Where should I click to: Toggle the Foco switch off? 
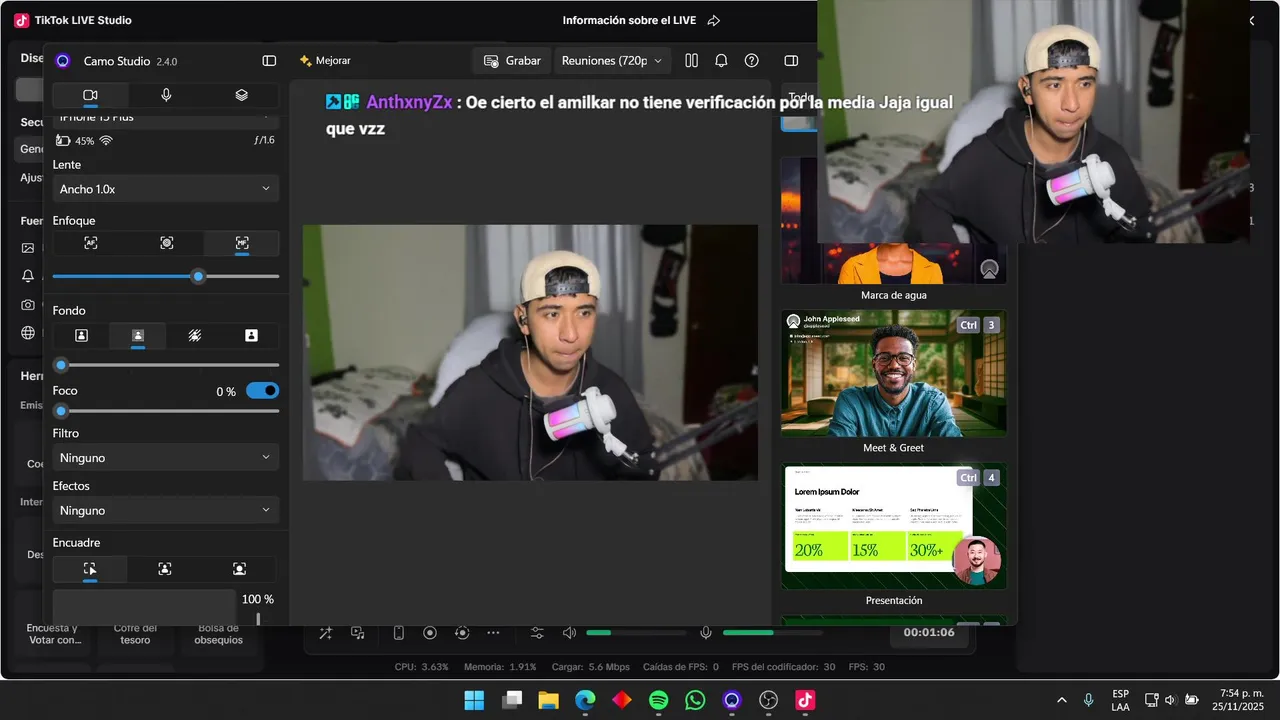pos(262,391)
